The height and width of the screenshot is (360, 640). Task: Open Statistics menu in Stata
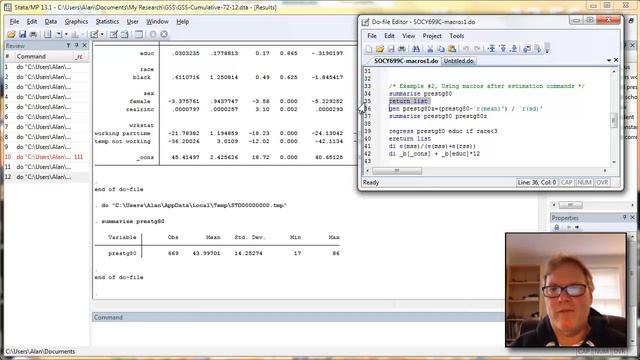click(107, 22)
